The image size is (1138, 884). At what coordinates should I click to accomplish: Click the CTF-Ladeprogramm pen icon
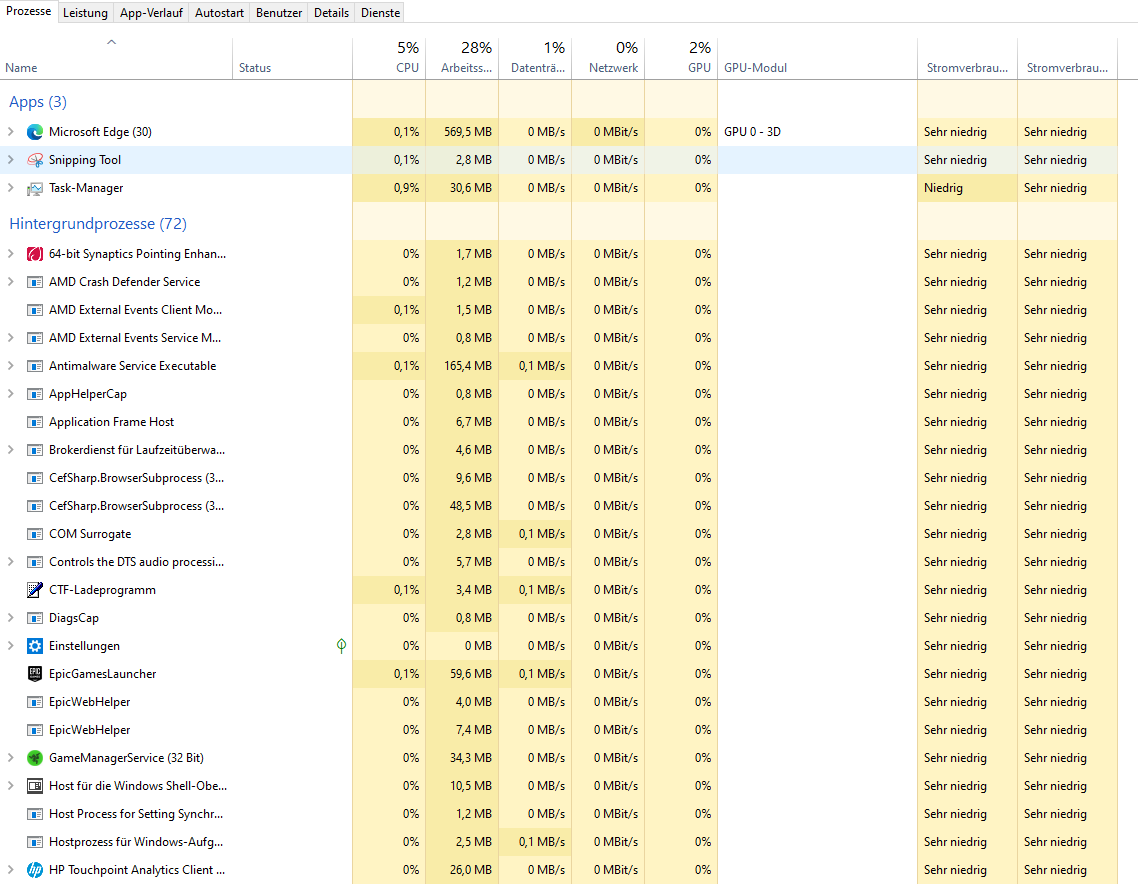(x=35, y=590)
